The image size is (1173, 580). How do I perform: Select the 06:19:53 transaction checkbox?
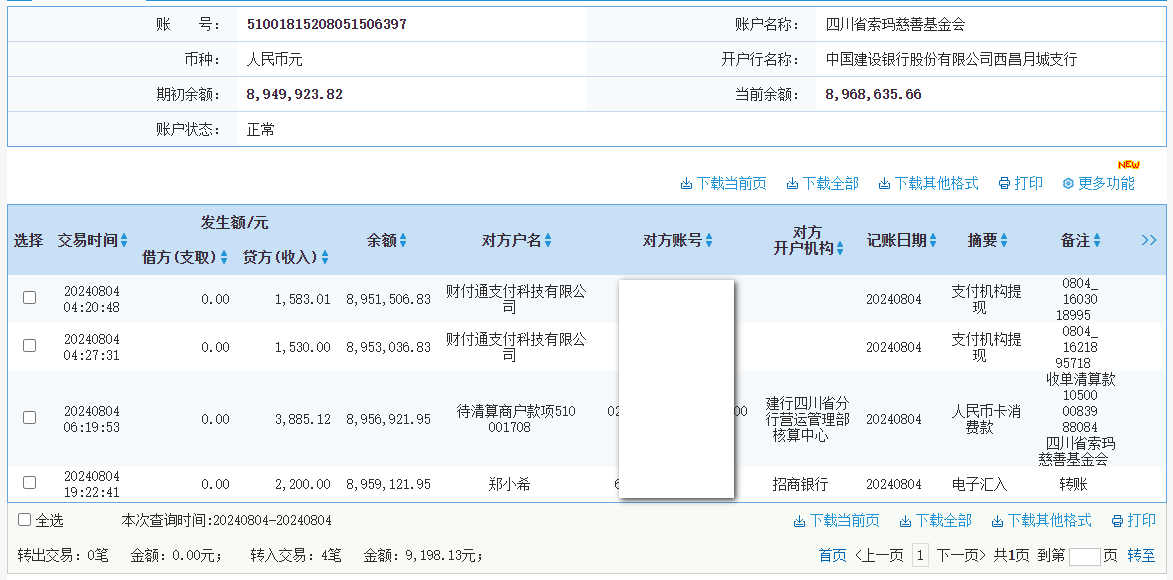(x=29, y=418)
